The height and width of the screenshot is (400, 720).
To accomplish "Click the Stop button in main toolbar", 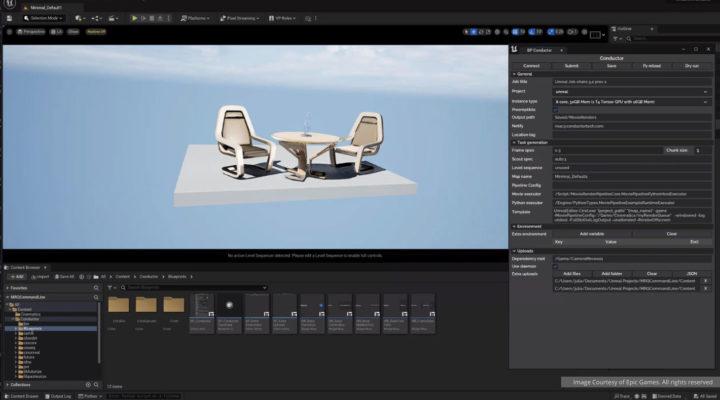I will [x=152, y=18].
